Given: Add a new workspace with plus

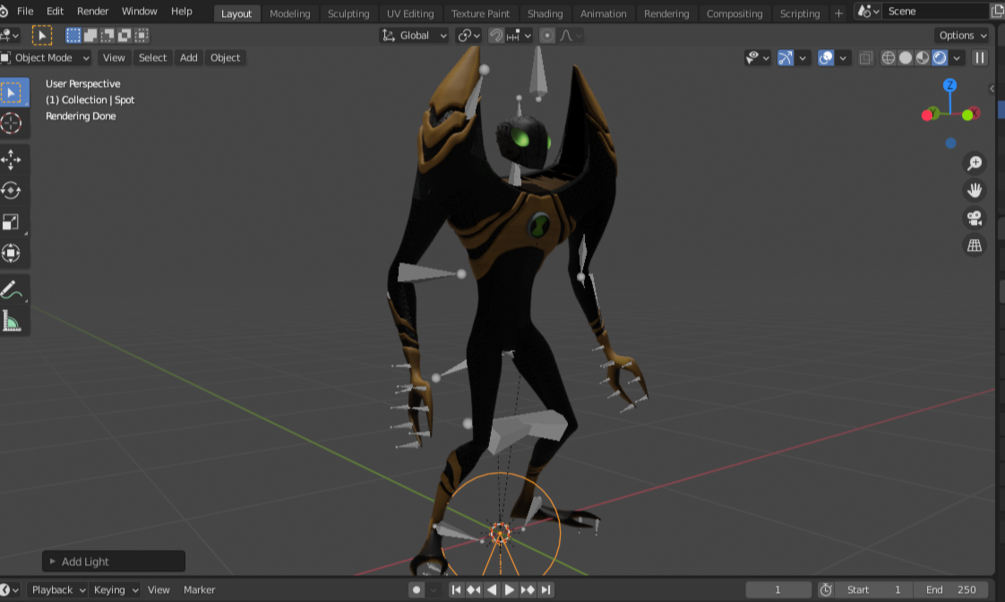Looking at the screenshot, I should pos(838,13).
